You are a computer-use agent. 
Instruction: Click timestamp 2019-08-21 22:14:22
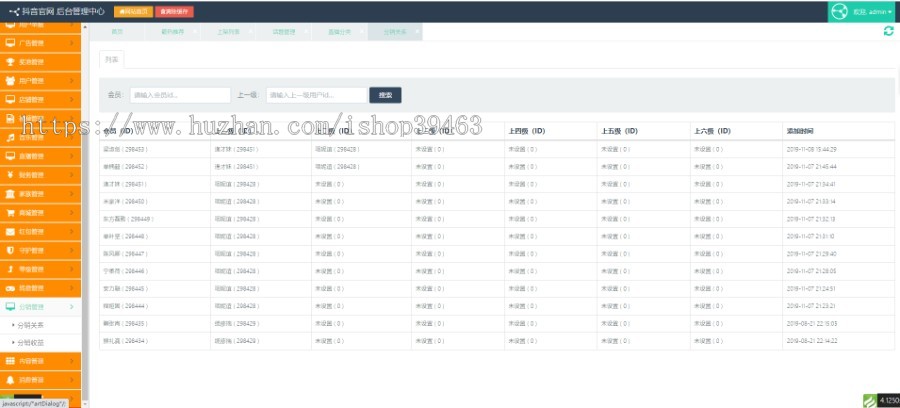[812, 341]
